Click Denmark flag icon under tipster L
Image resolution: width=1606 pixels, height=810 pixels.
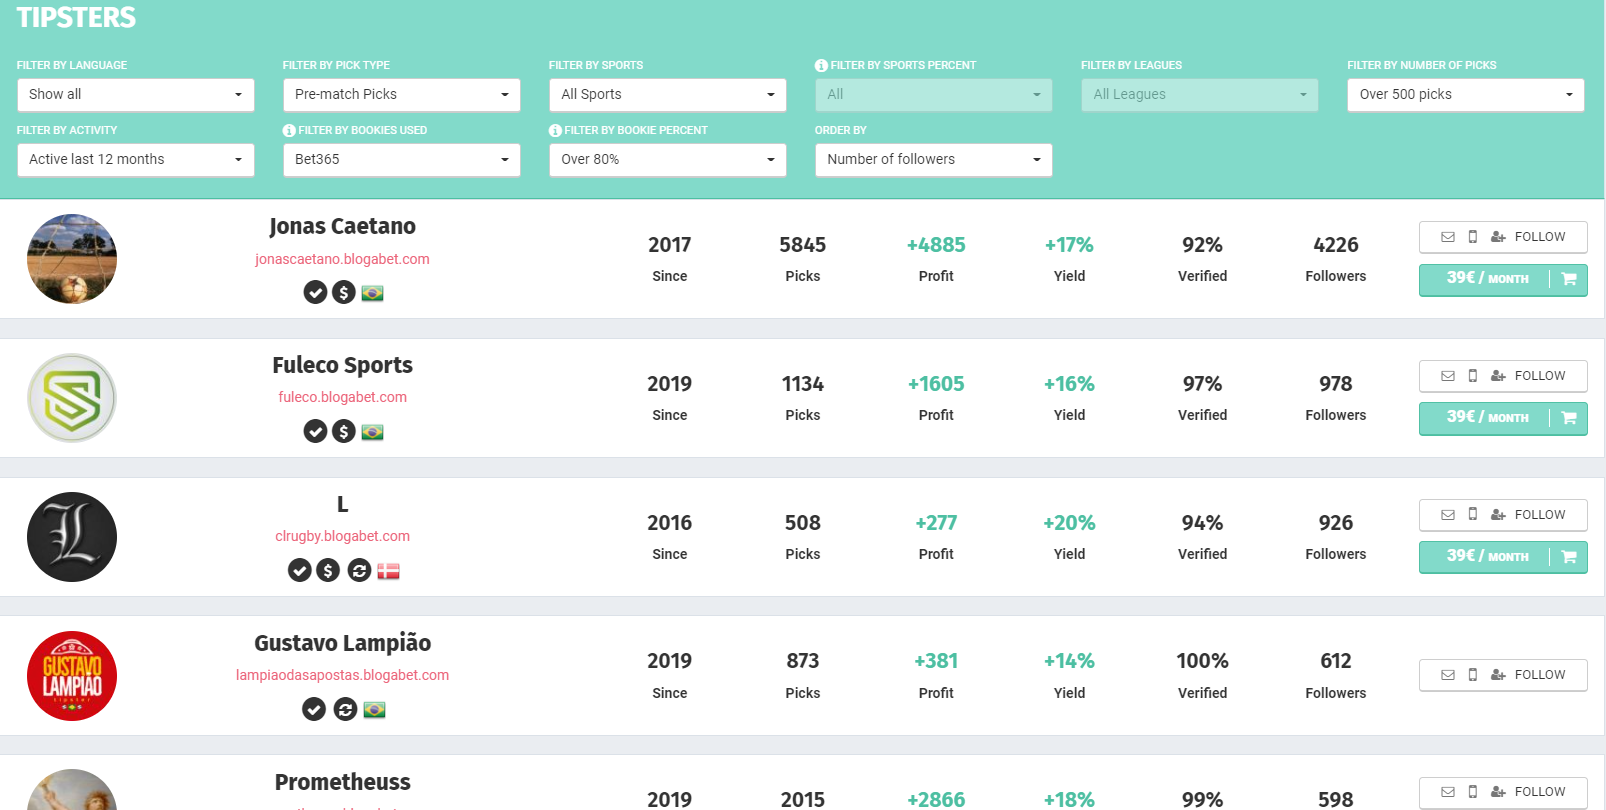(388, 571)
